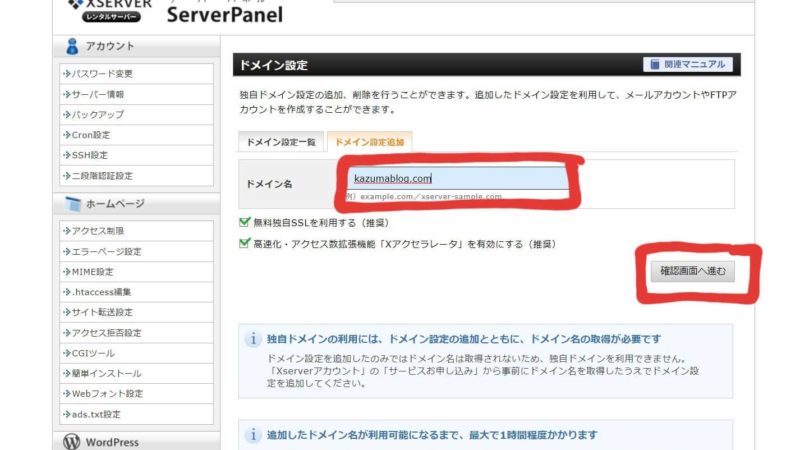The width and height of the screenshot is (800, 450).
Task: Click the example.com sample hint text
Action: click(x=425, y=196)
